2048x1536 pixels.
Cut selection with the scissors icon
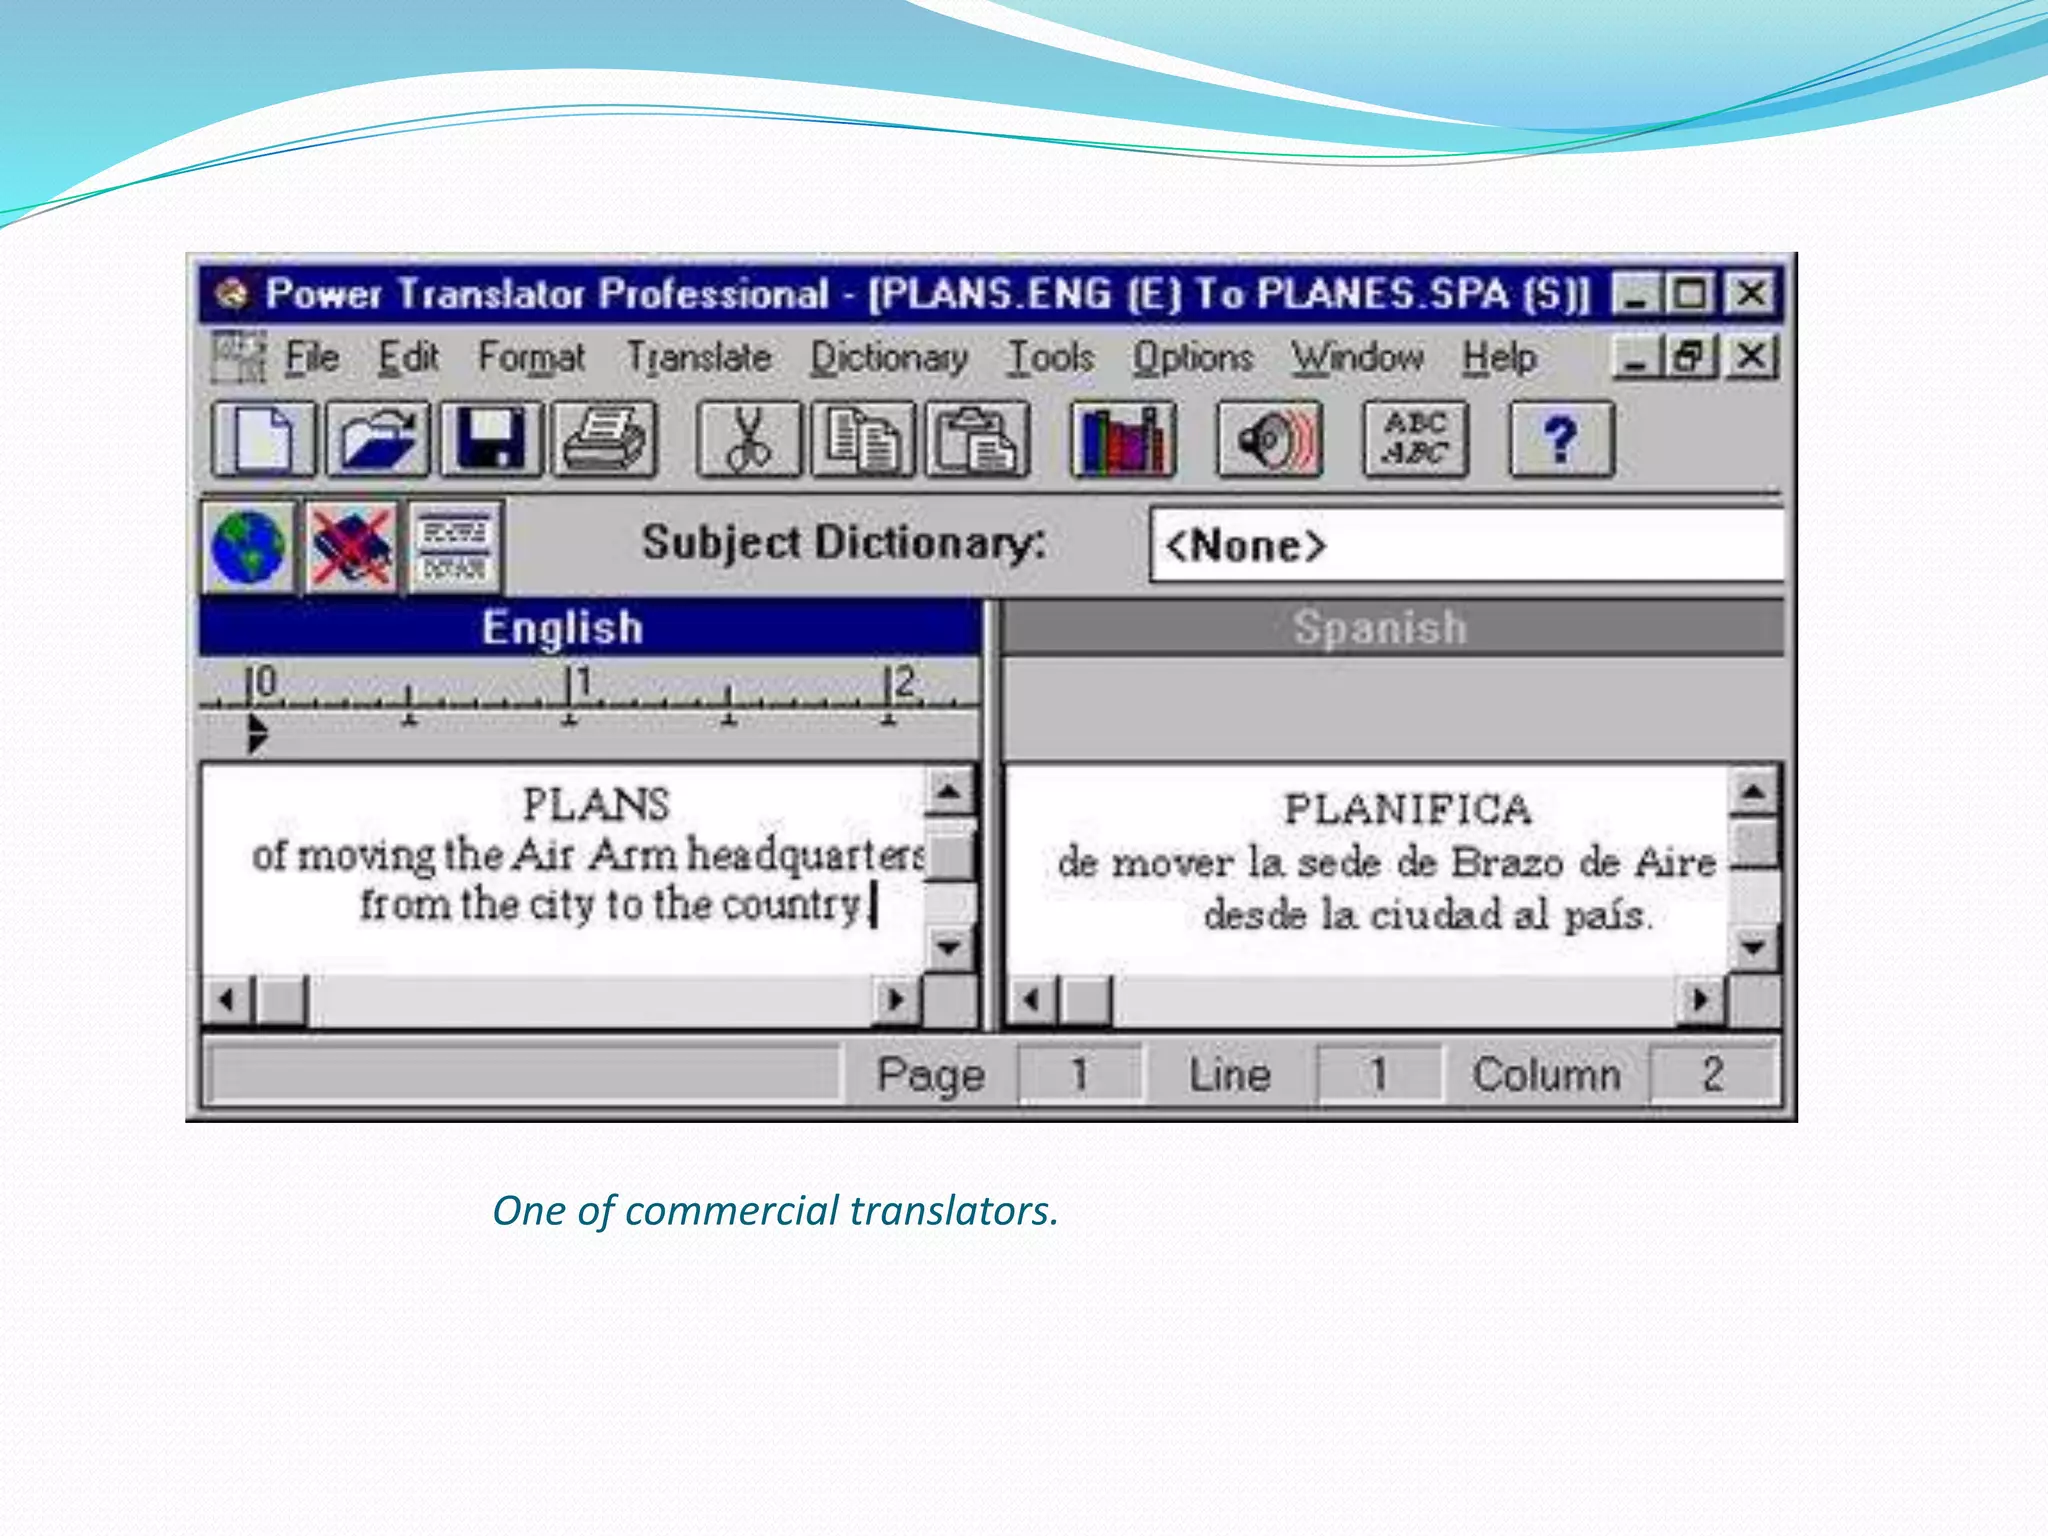coord(748,439)
